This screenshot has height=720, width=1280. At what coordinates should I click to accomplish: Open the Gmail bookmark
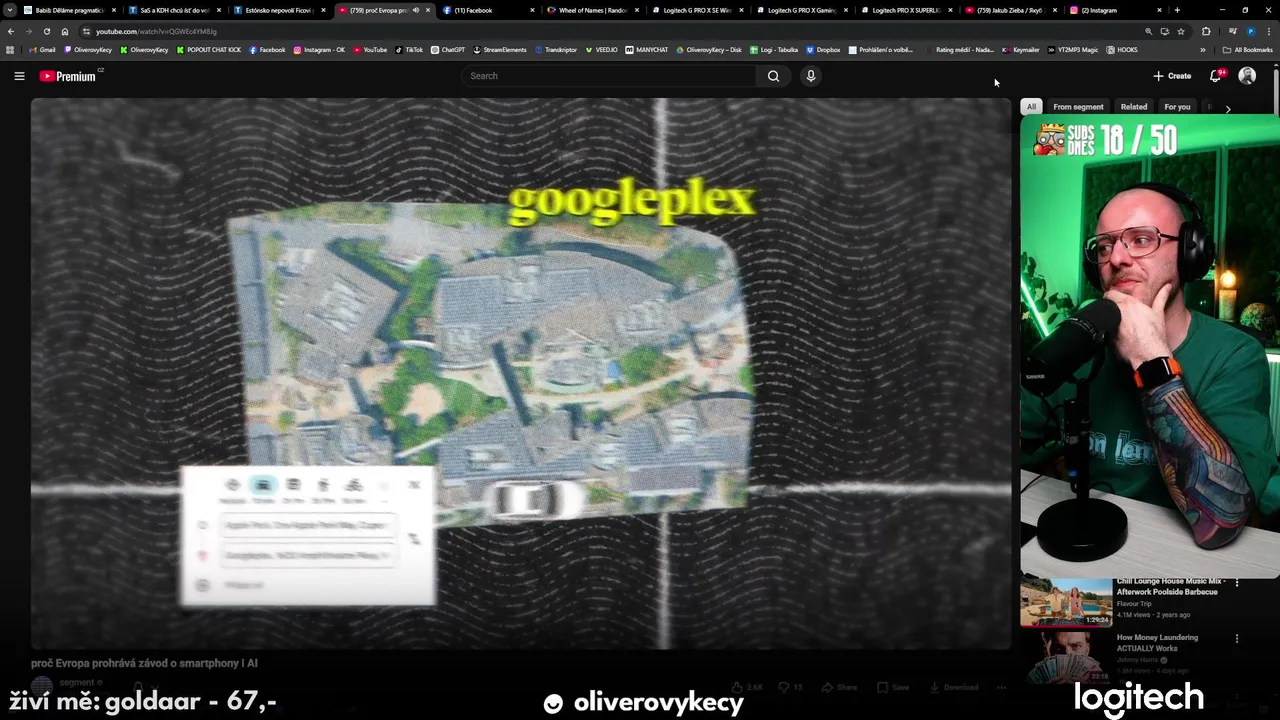(x=43, y=50)
